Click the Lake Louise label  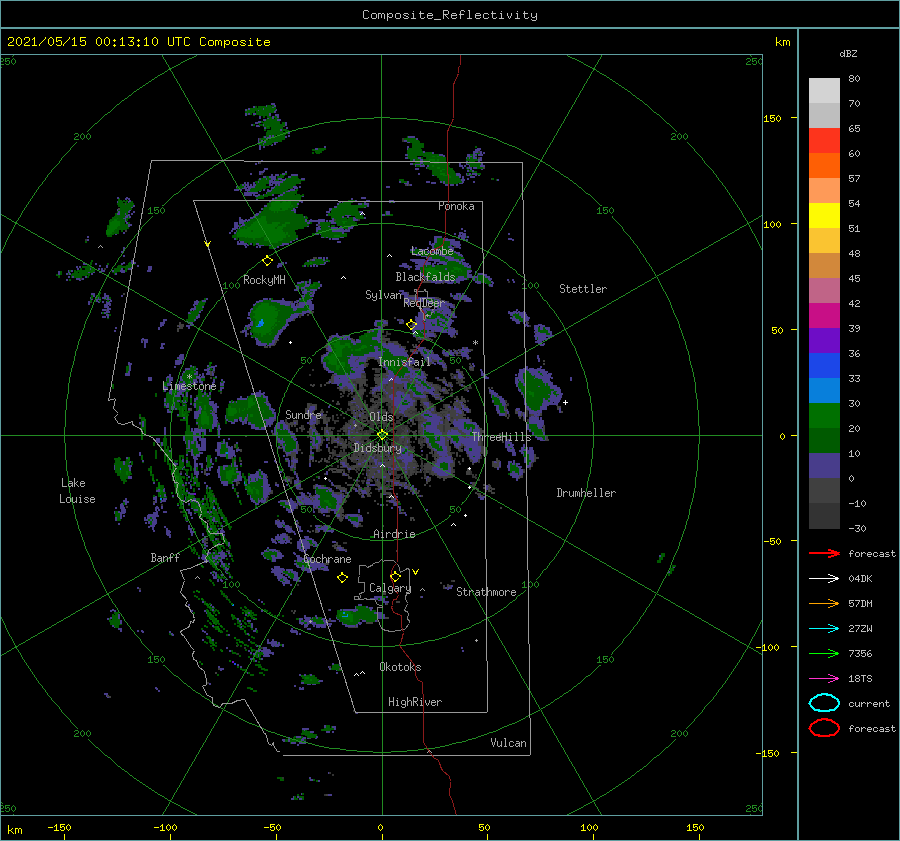click(77, 491)
